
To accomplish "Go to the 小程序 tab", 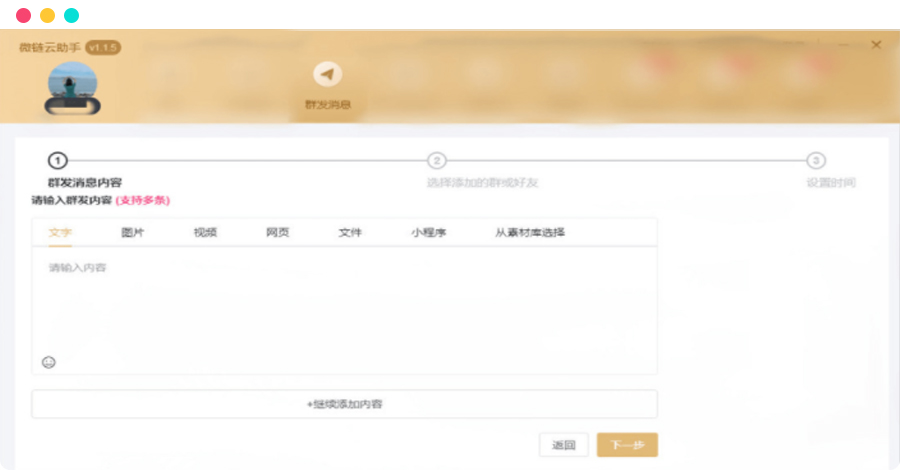I will [x=428, y=232].
